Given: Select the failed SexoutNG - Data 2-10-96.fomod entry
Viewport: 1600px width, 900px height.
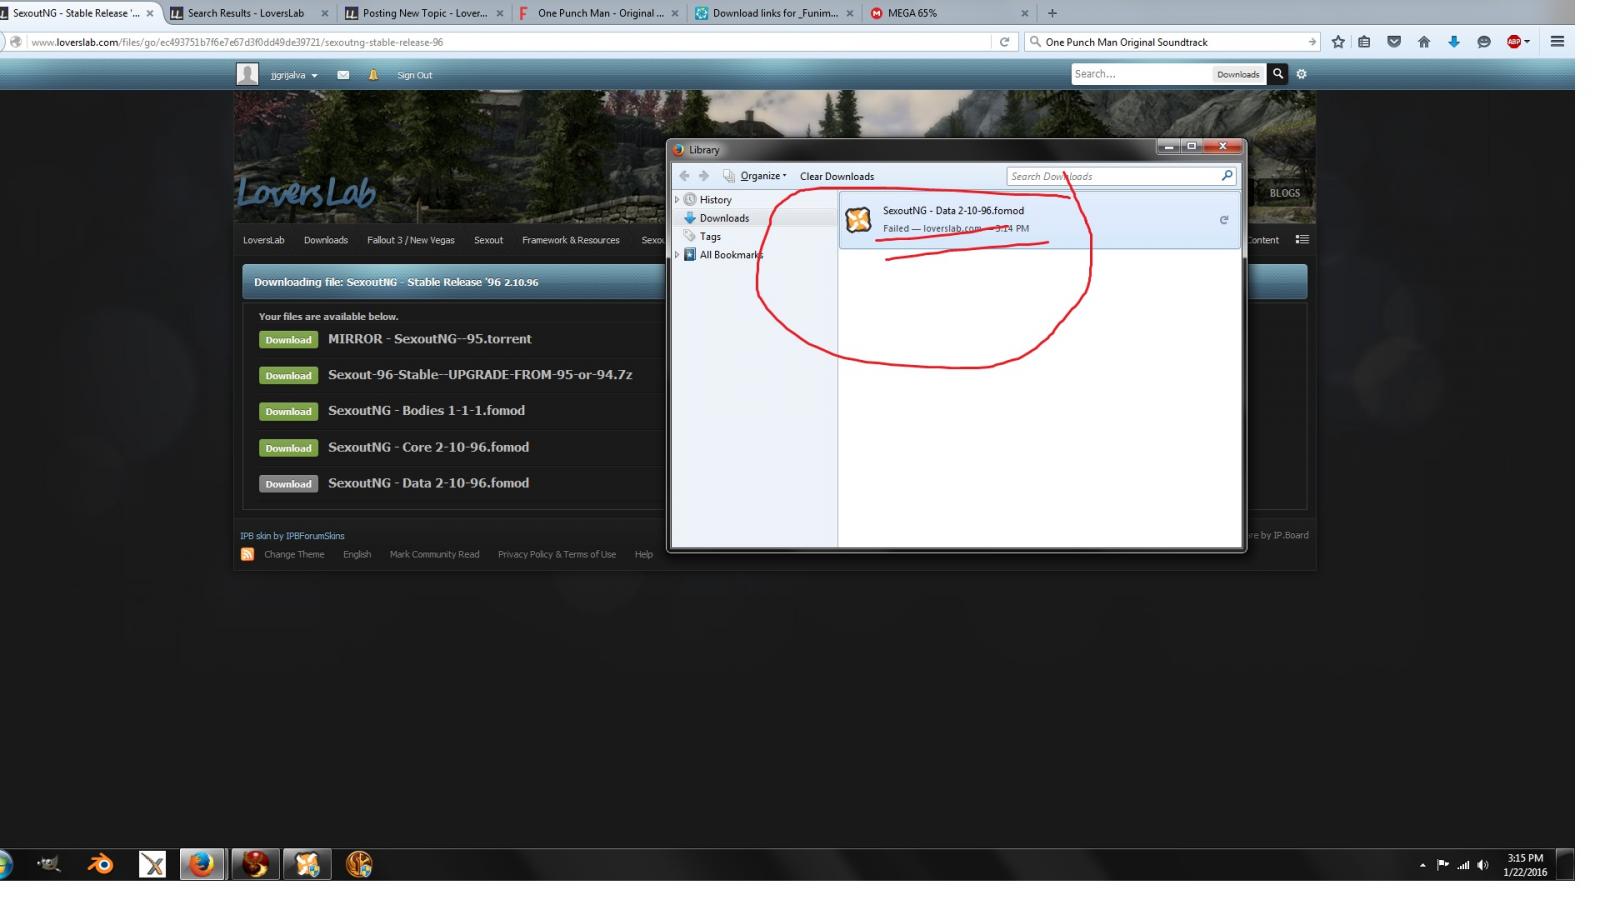Looking at the screenshot, I should [1039, 219].
